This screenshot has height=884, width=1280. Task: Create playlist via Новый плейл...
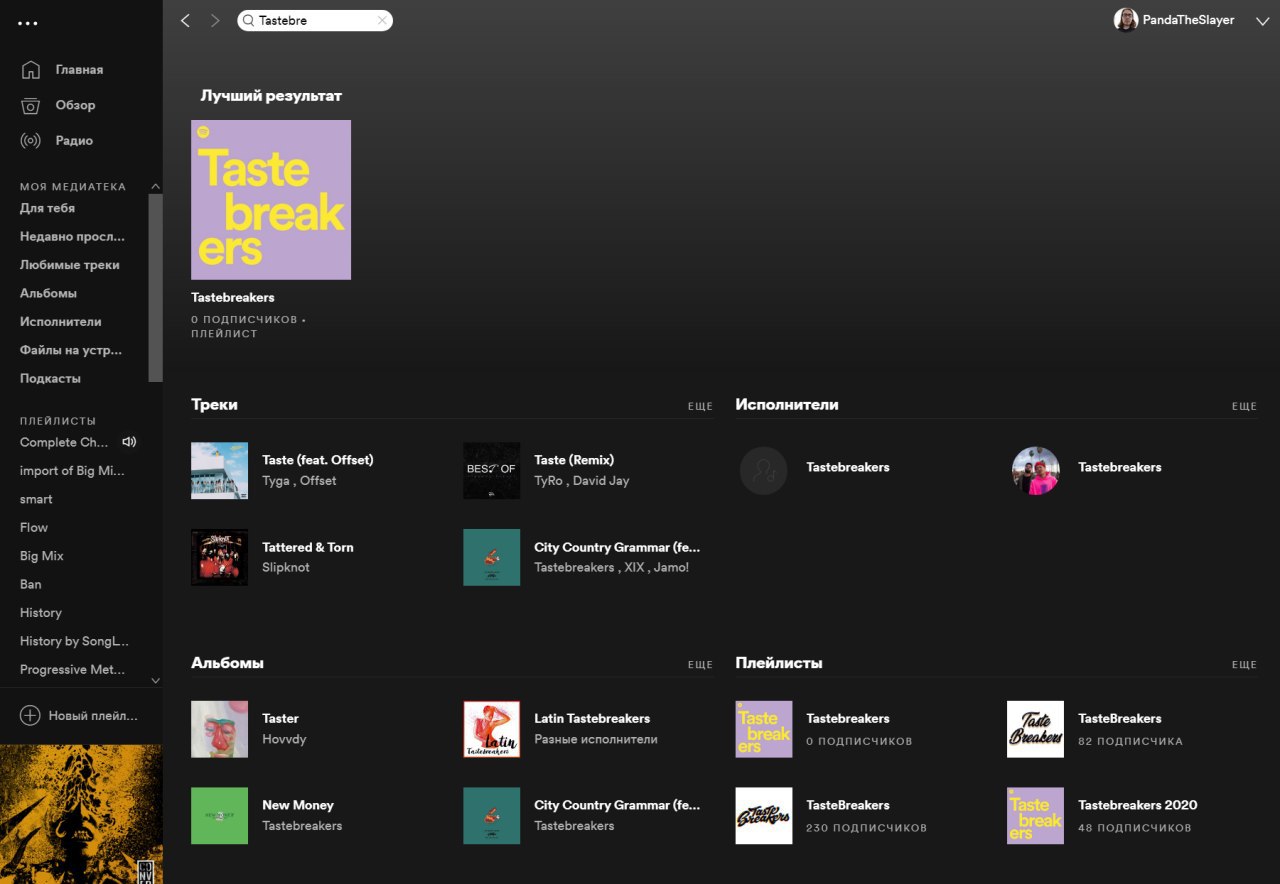click(x=93, y=716)
